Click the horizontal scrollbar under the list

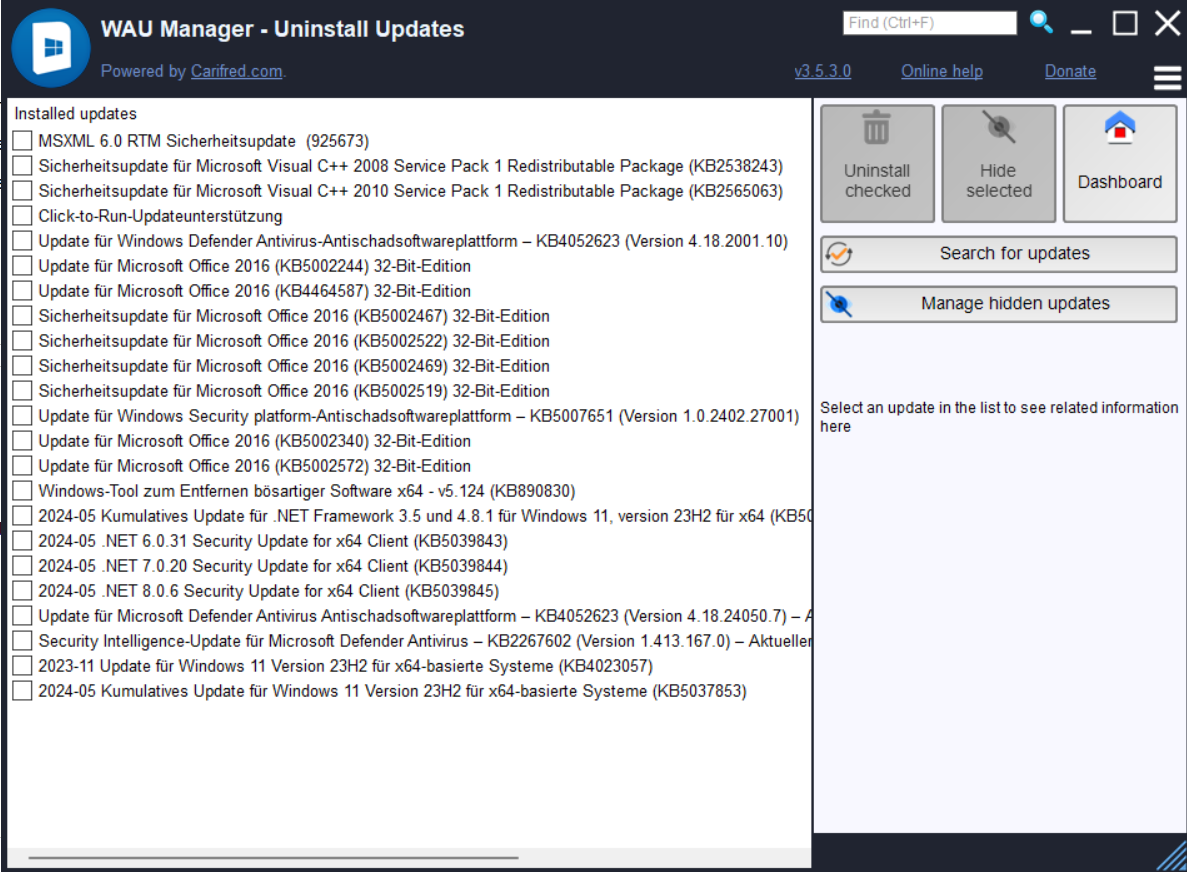tap(273, 857)
